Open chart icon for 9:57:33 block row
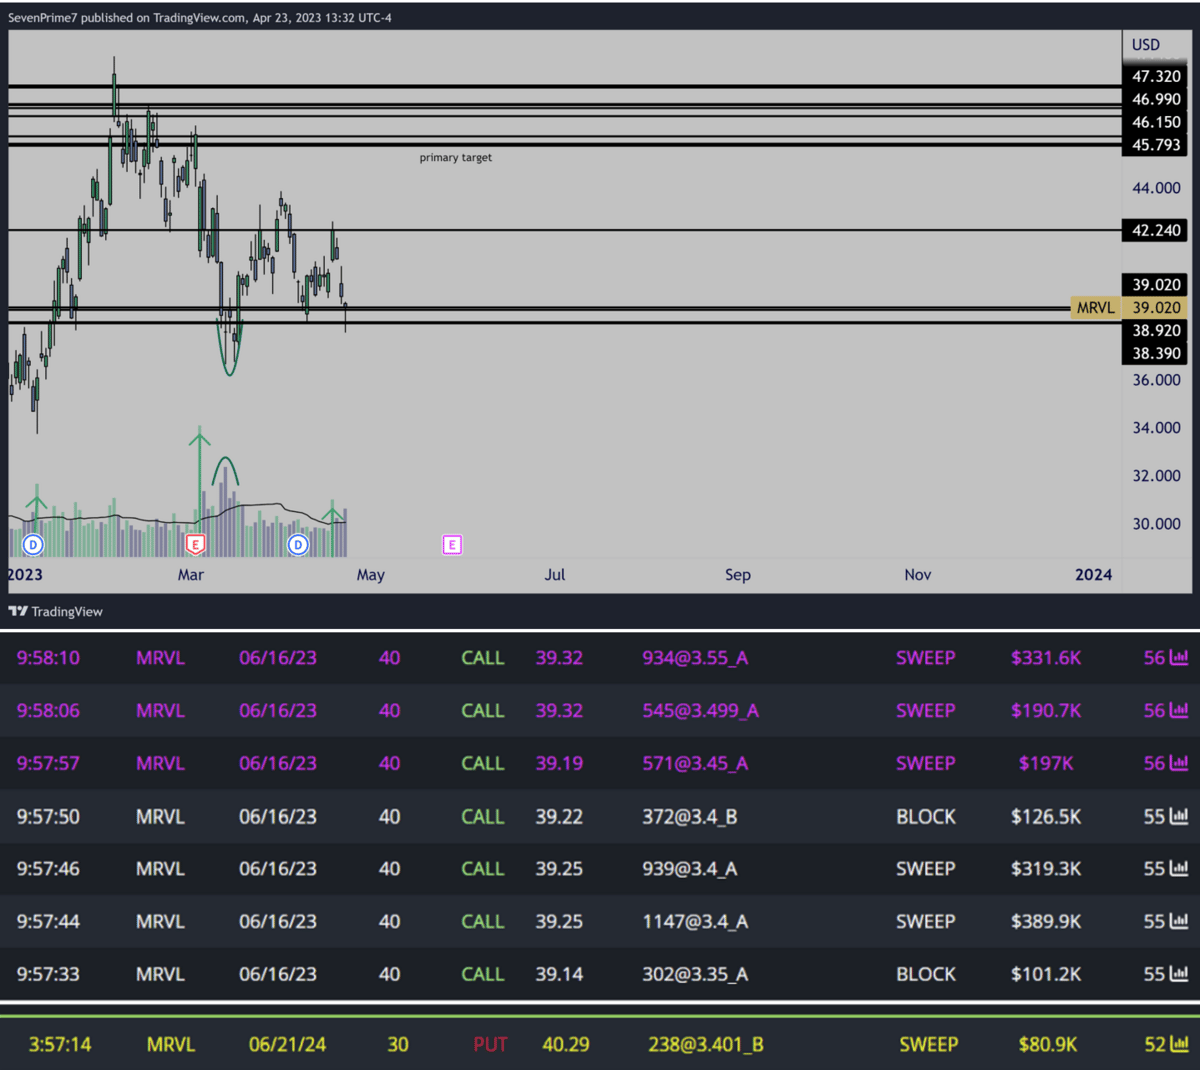Screen dimensions: 1200x1070 coord(1179,974)
